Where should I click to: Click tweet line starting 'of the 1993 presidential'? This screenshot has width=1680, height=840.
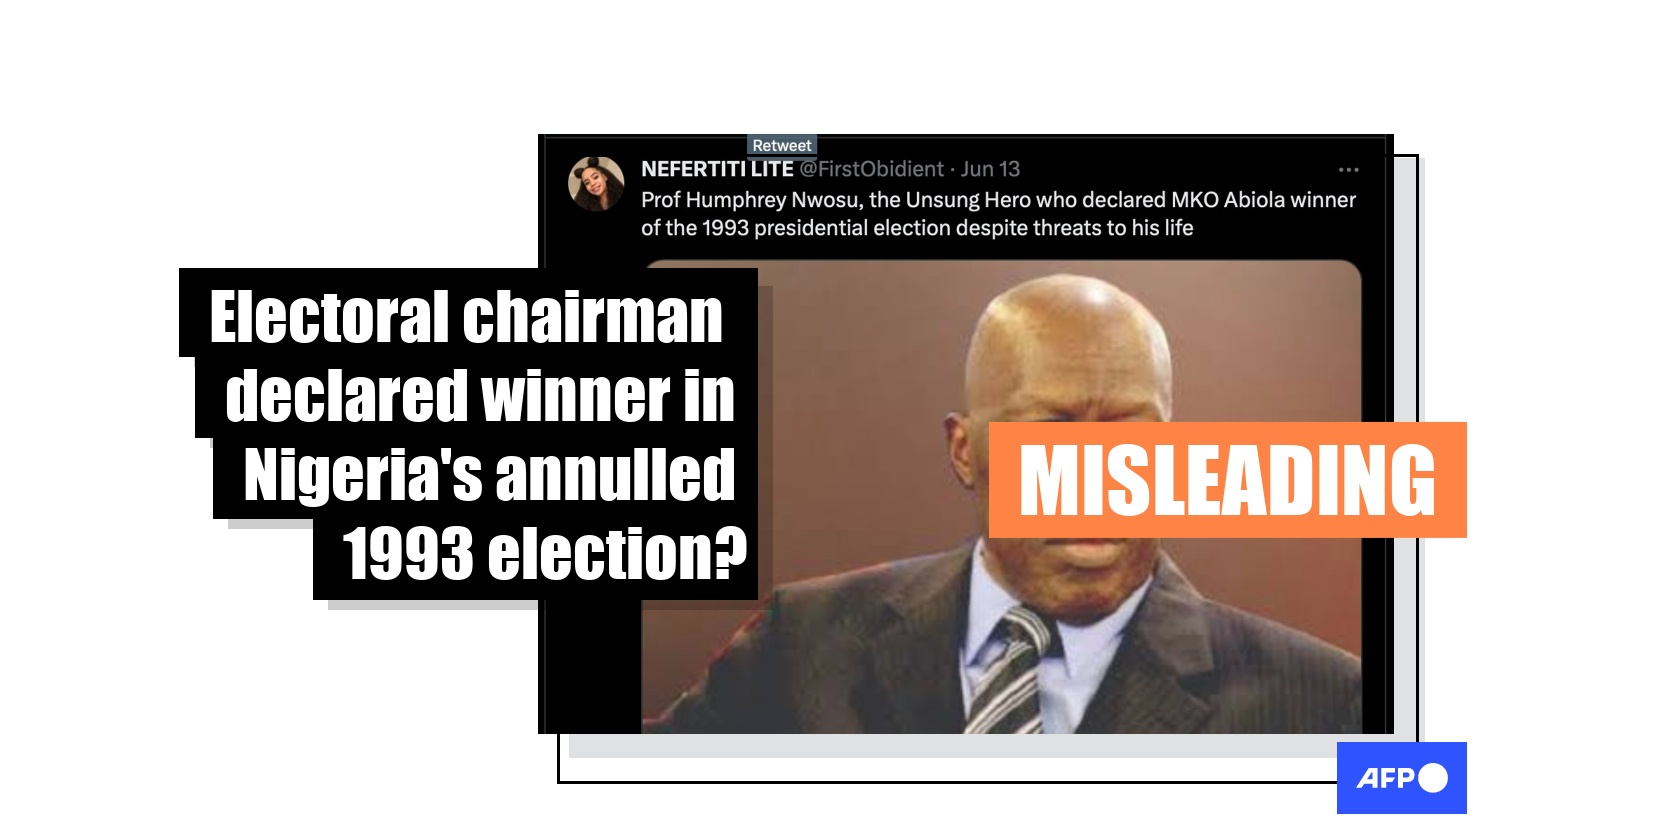point(917,228)
